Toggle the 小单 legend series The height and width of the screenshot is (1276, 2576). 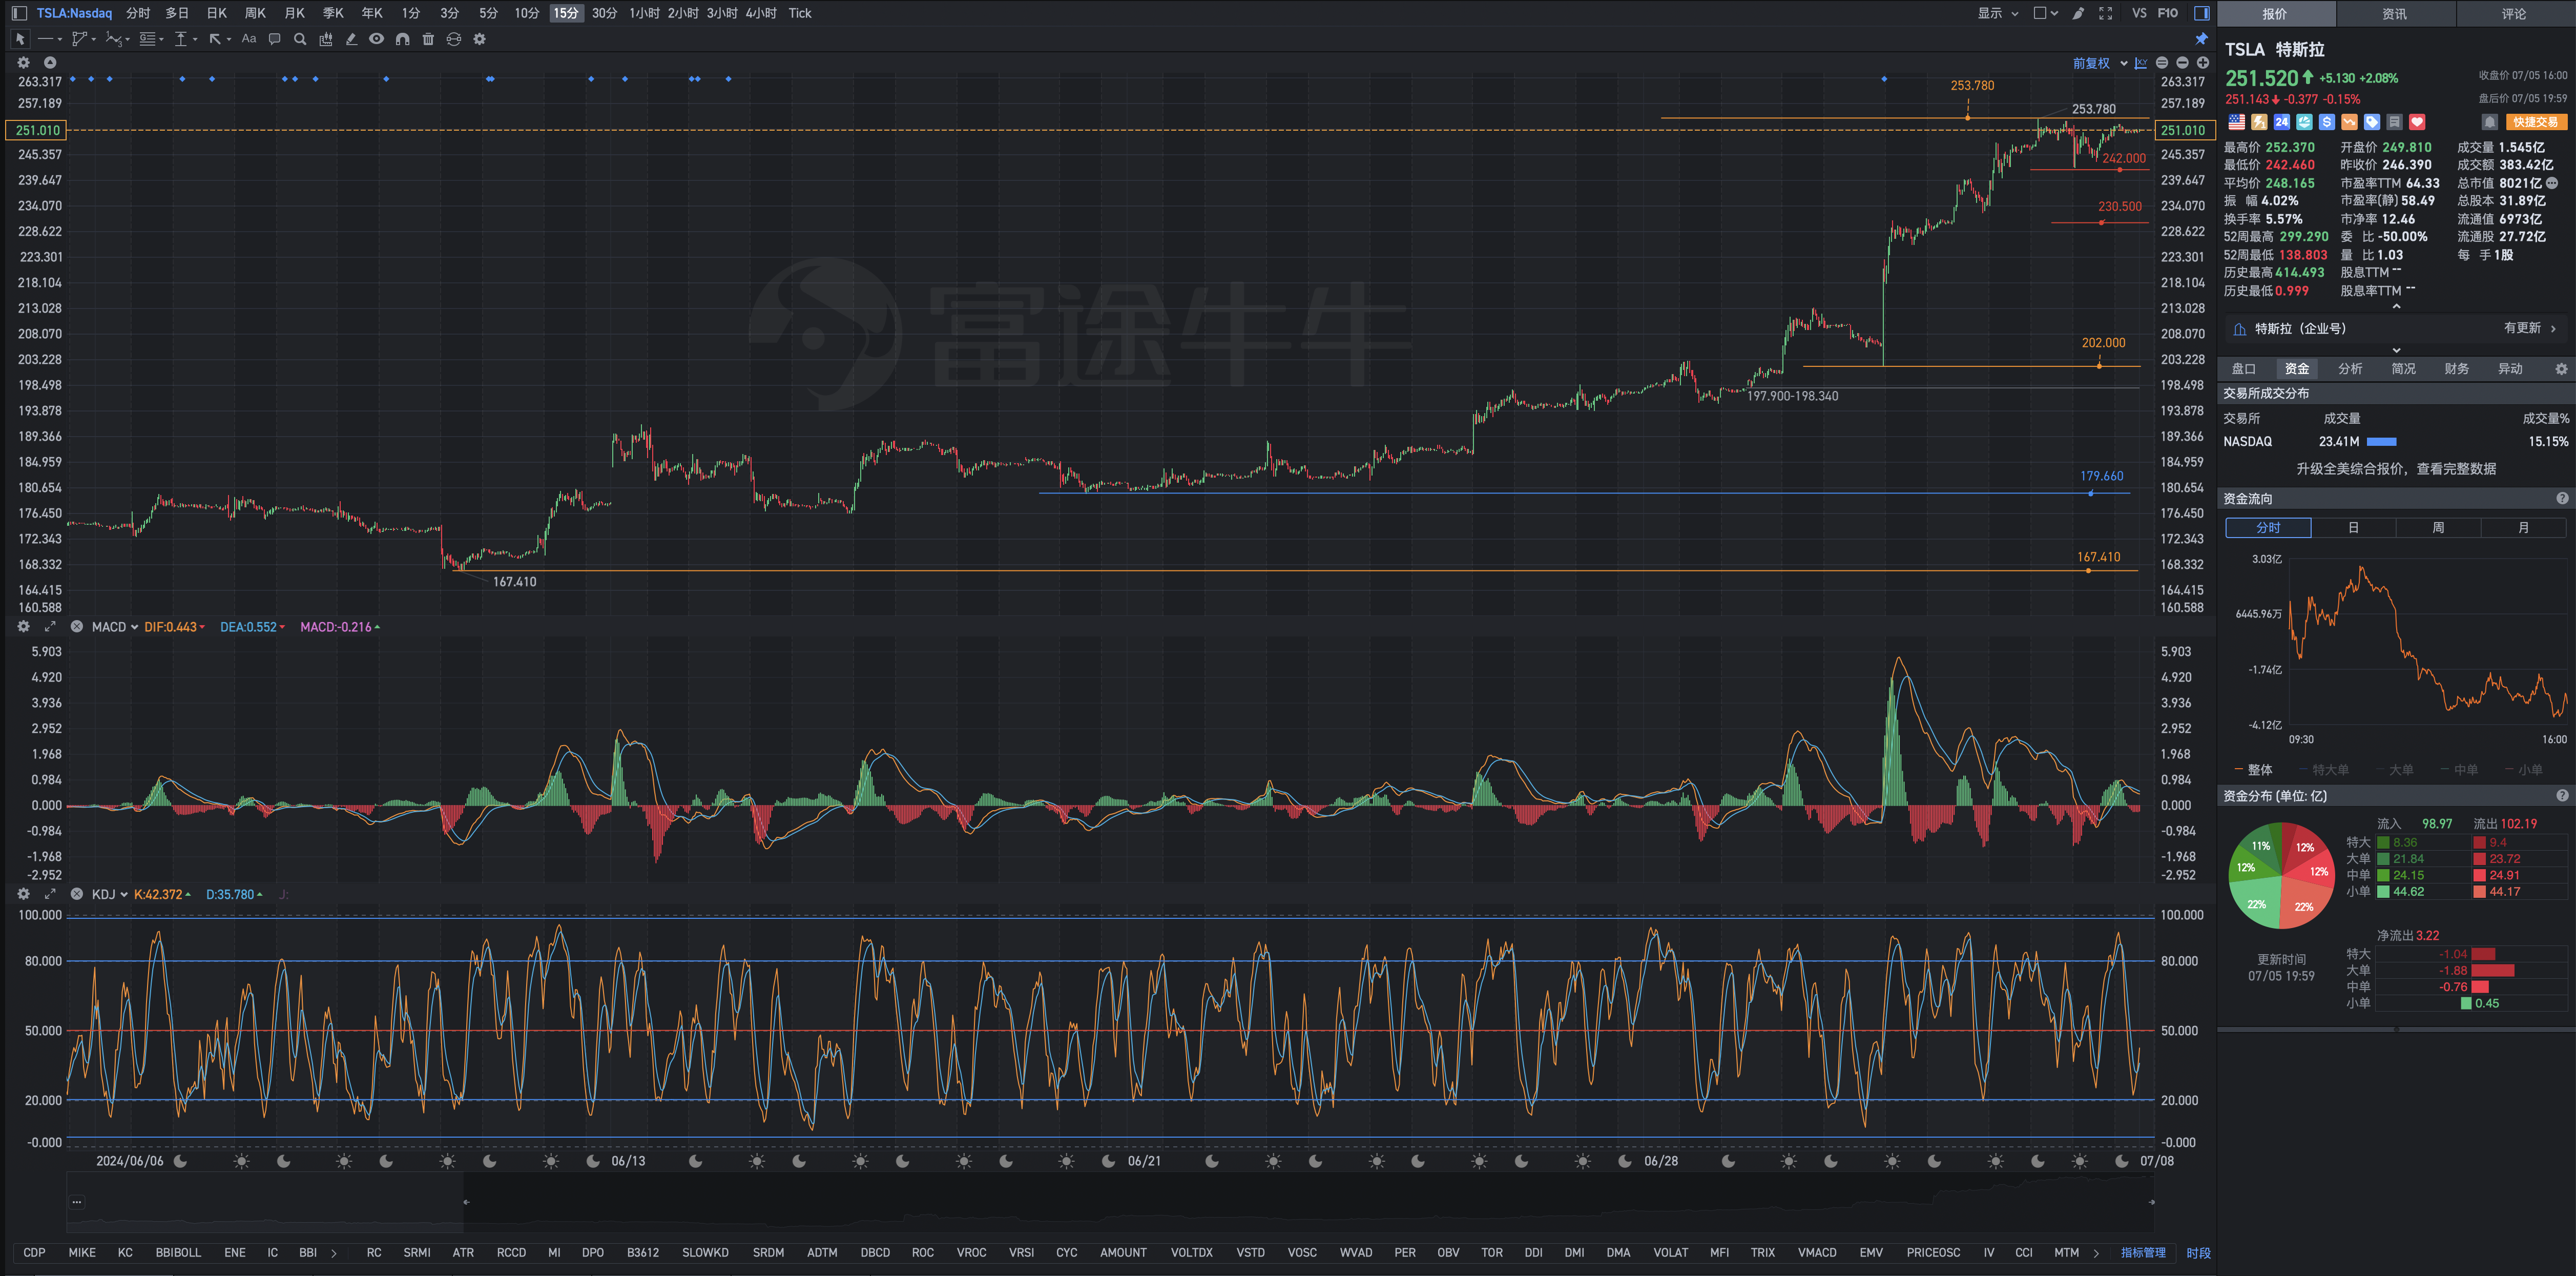click(2523, 770)
